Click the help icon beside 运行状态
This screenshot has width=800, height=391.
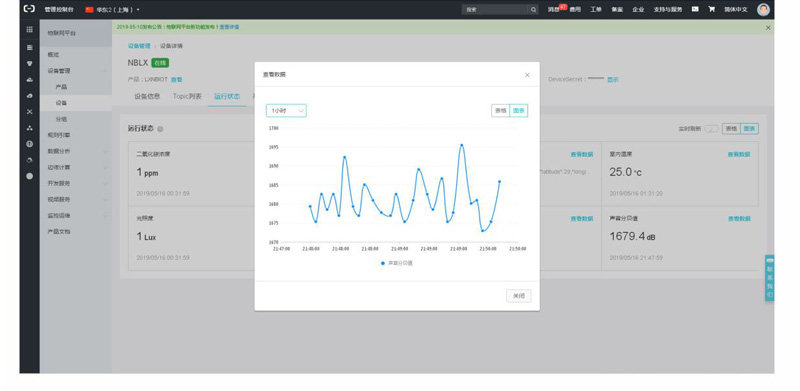[x=160, y=129]
